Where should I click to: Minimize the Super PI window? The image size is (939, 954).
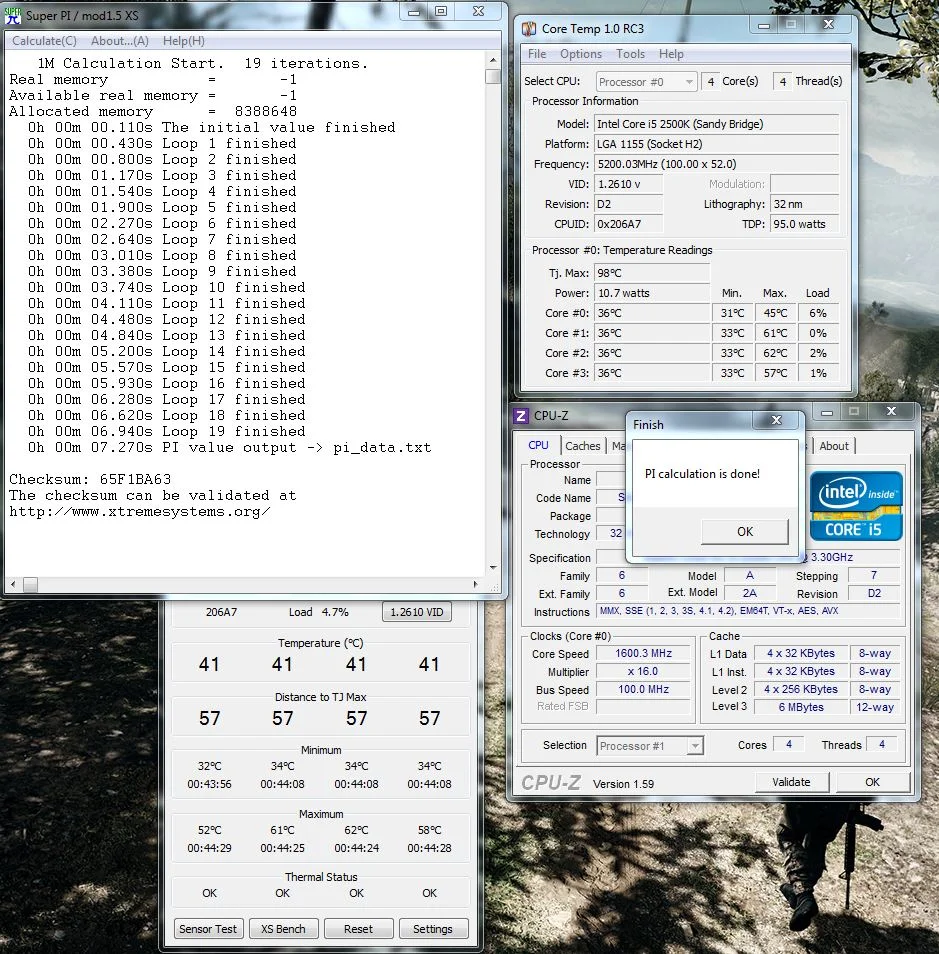414,12
